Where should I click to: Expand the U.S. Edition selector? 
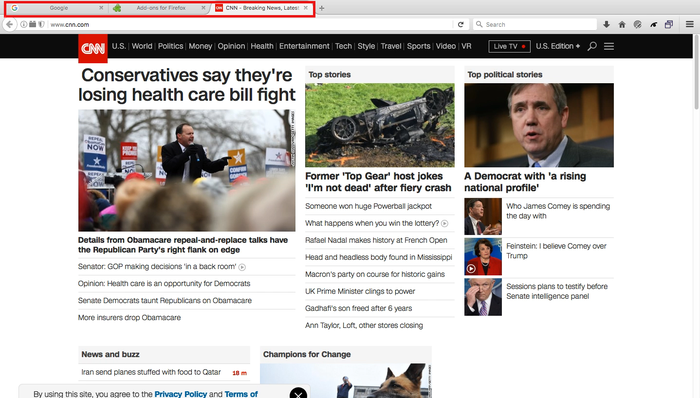tap(558, 46)
